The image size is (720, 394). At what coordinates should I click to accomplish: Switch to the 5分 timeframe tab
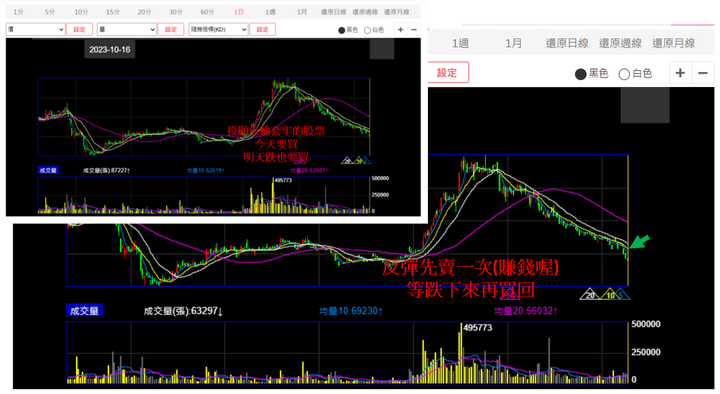click(x=50, y=12)
